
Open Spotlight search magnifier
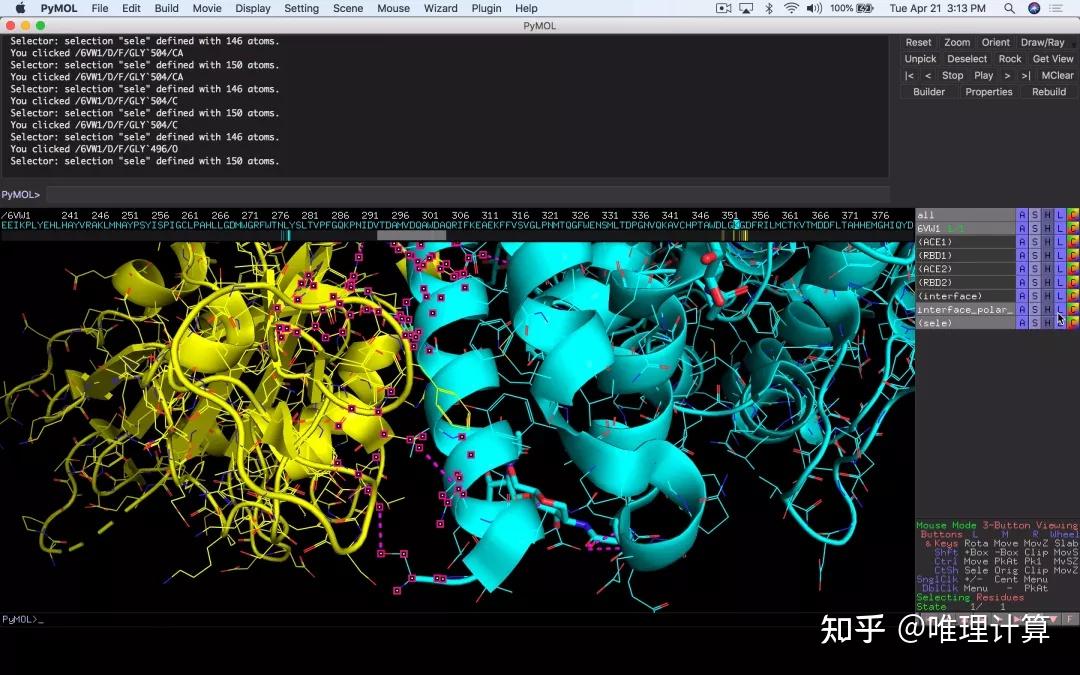[x=1009, y=8]
